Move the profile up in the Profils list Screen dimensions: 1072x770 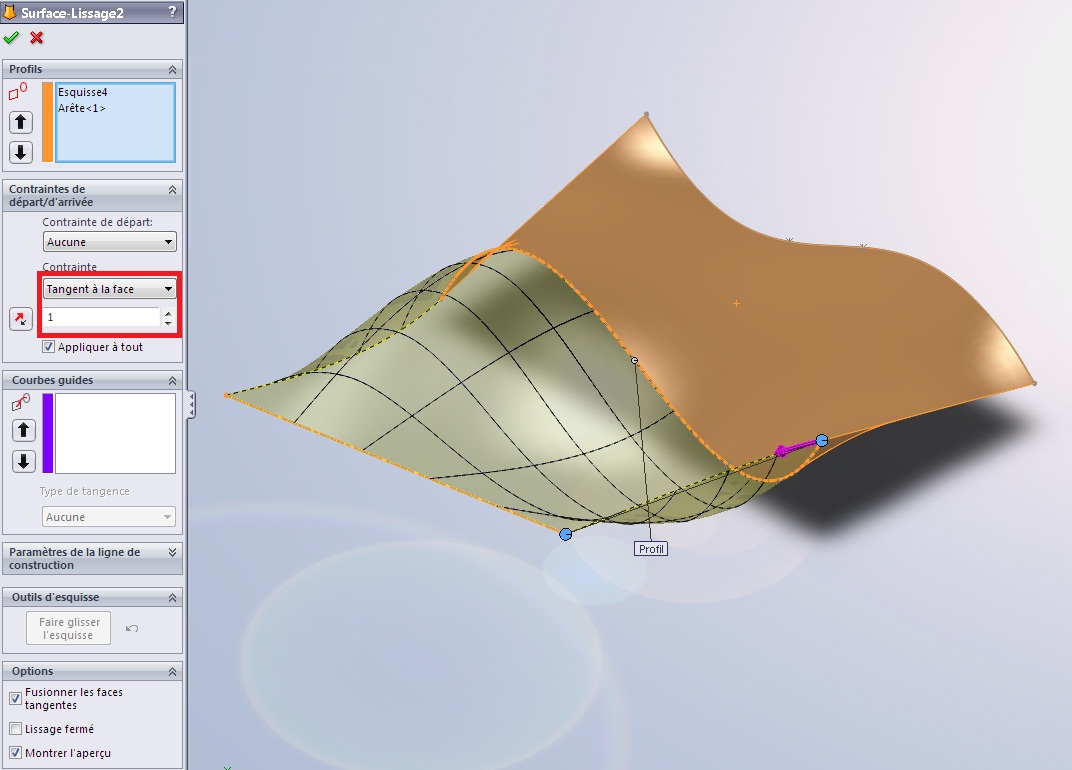[21, 122]
